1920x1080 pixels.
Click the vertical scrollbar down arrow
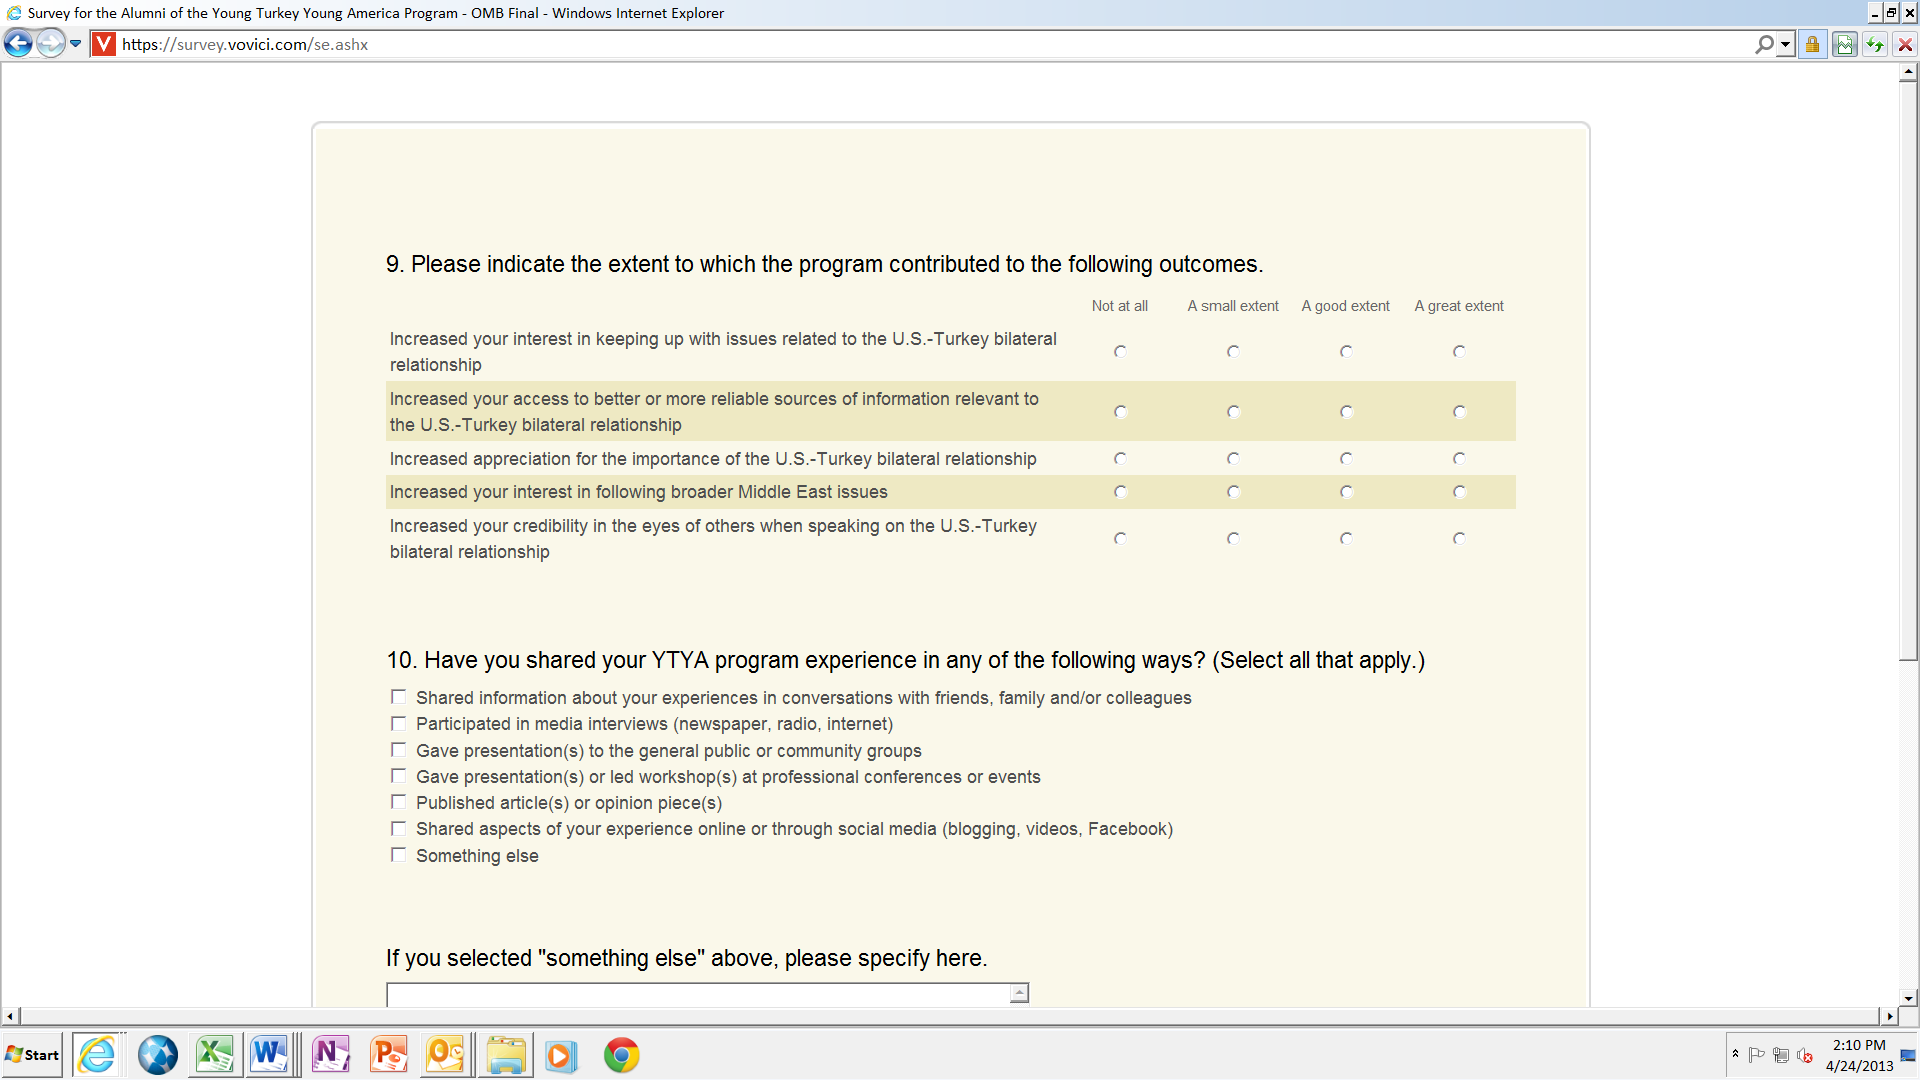(x=1908, y=997)
